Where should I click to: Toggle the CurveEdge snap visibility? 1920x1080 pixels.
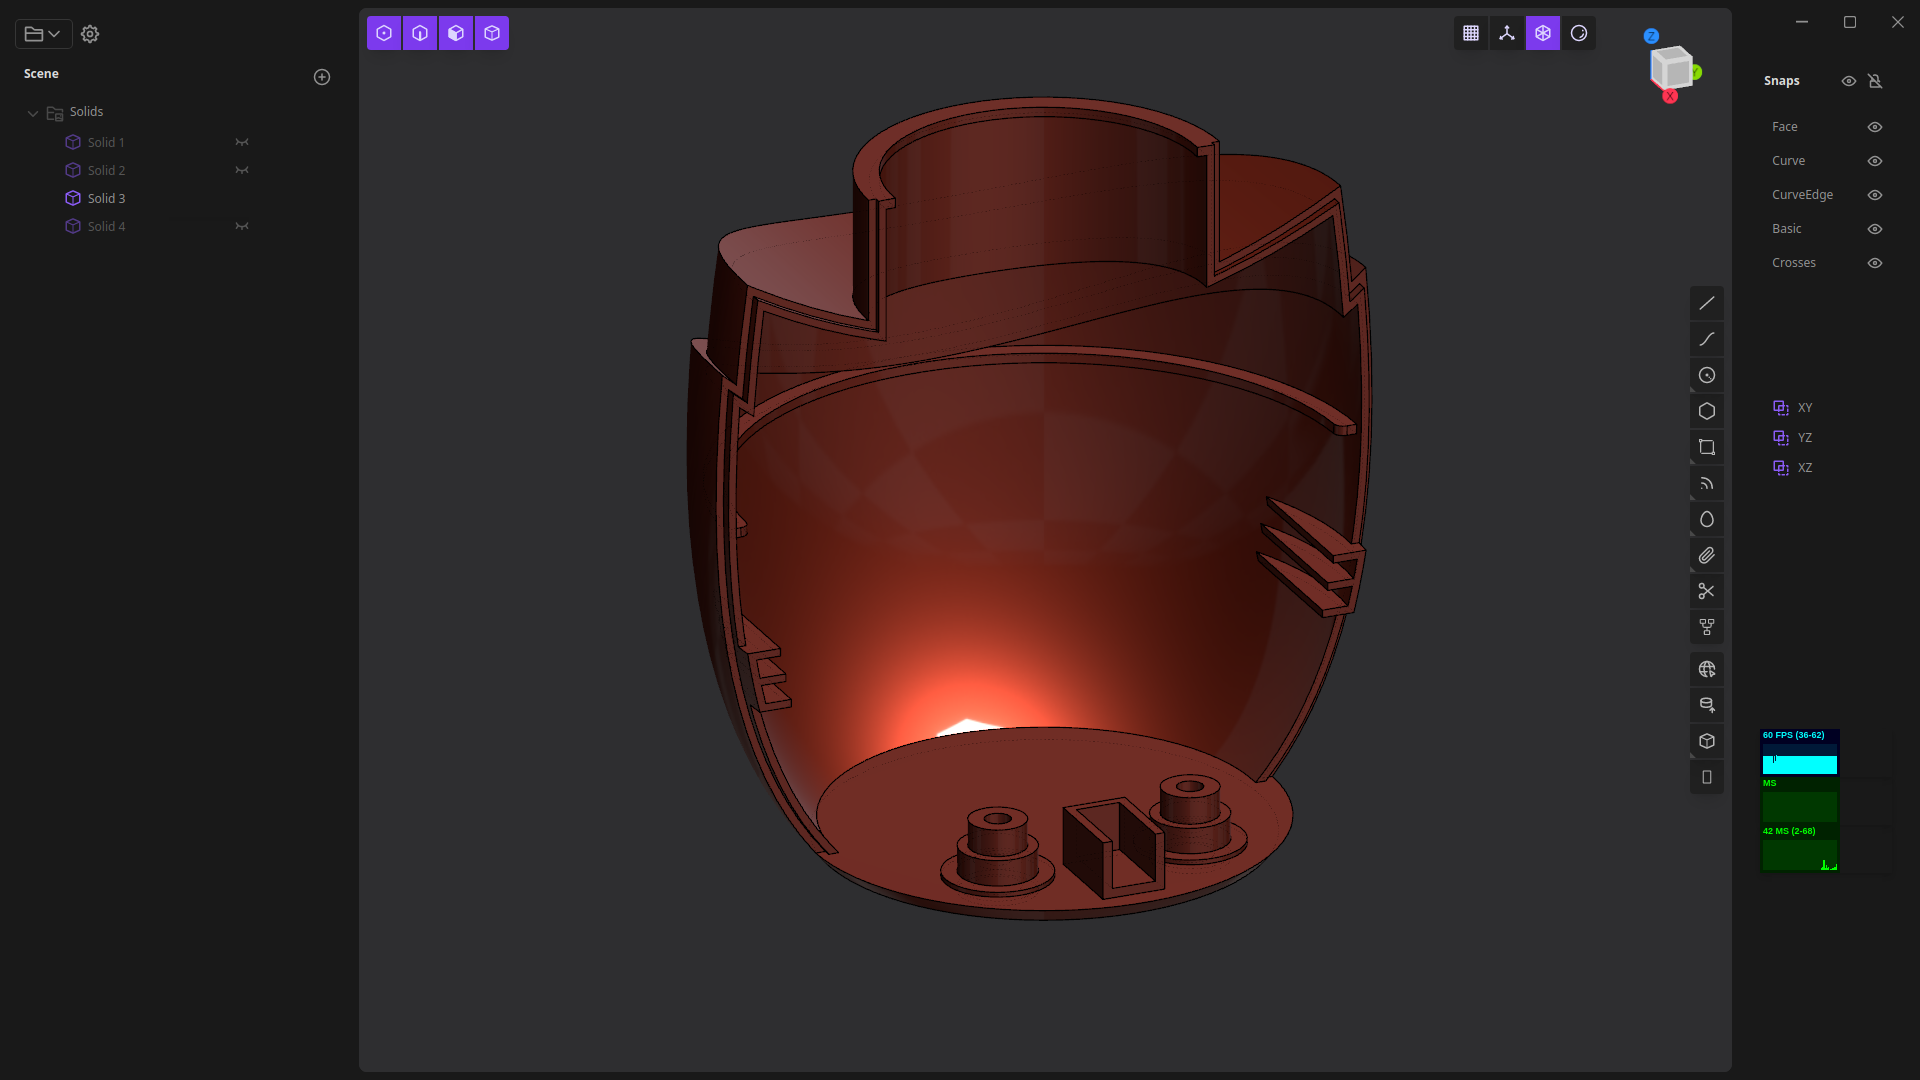click(1875, 195)
